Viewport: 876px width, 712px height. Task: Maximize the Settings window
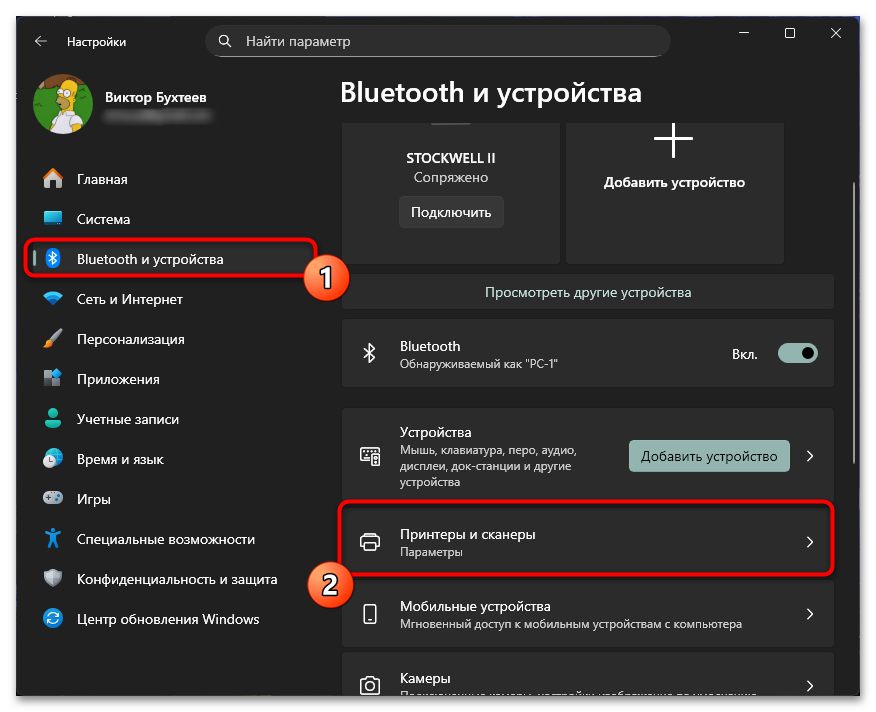coord(789,33)
